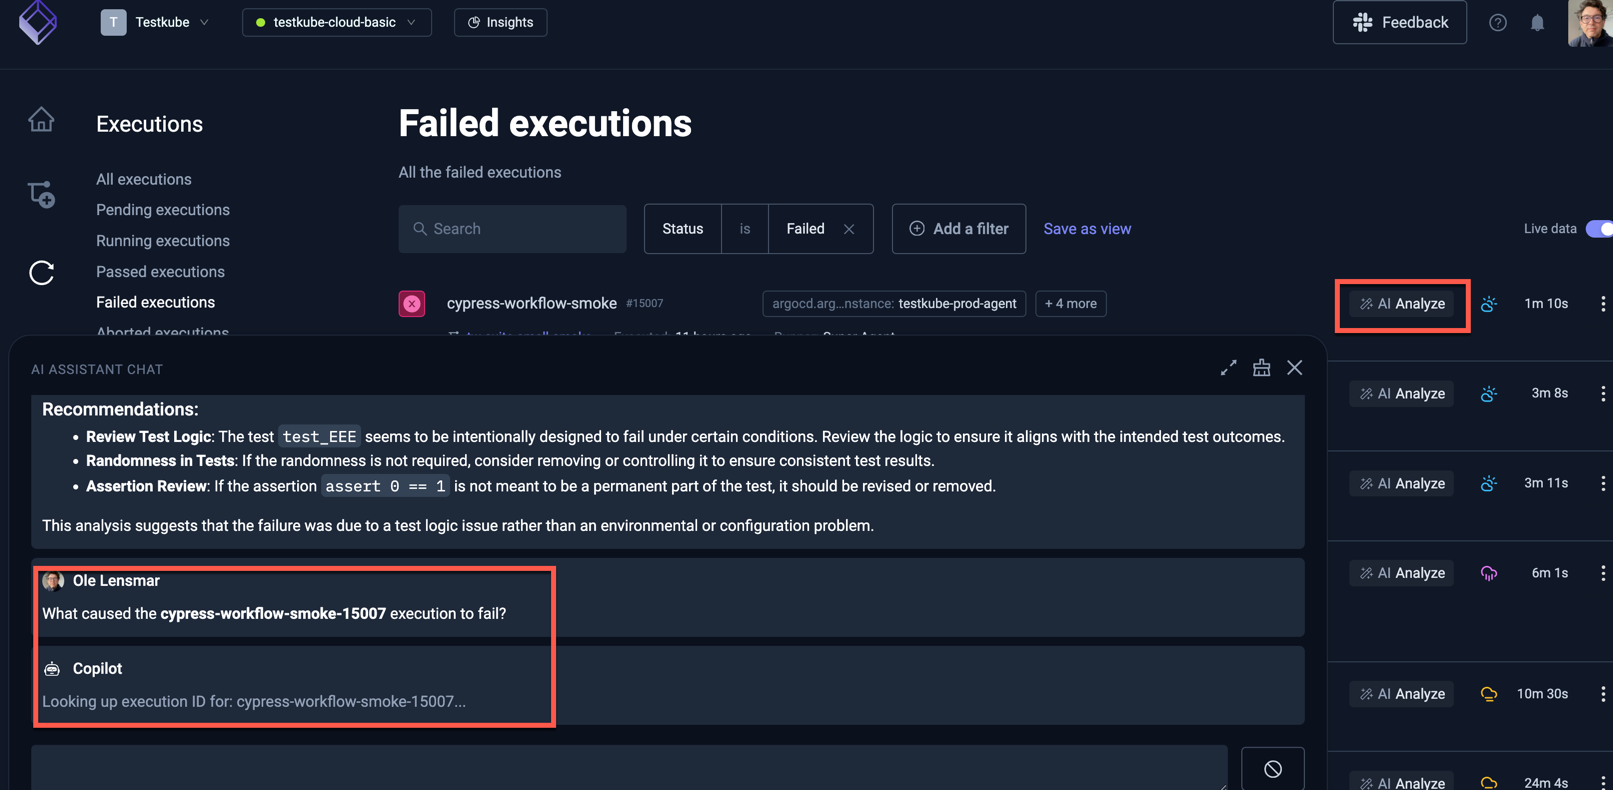The image size is (1613, 790).
Task: Click the refresh icon in the left sidebar
Action: point(41,272)
